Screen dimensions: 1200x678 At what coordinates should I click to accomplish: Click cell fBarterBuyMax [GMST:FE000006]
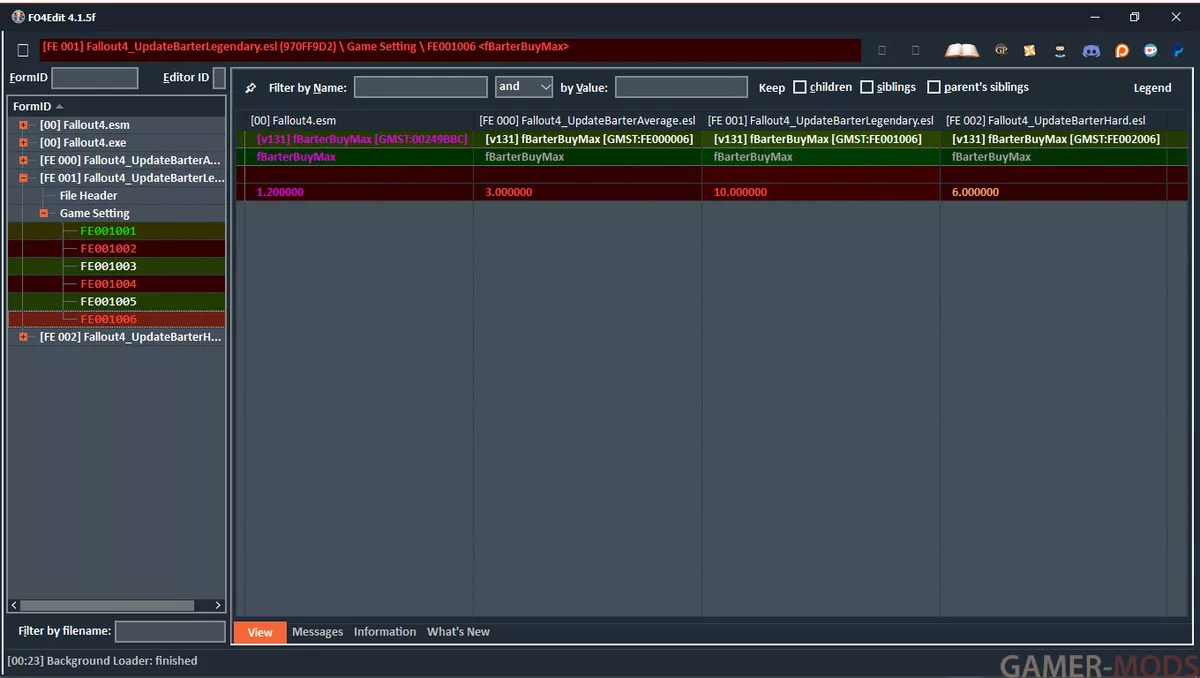tap(587, 139)
